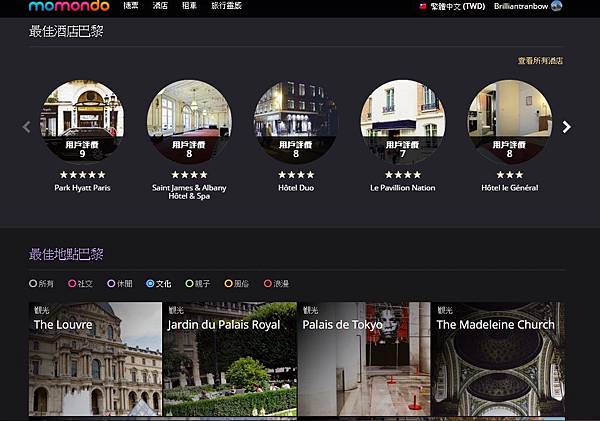This screenshot has width=600, height=421.
Task: Open the 旅行靈感 travel inspiration menu
Action: point(227,6)
